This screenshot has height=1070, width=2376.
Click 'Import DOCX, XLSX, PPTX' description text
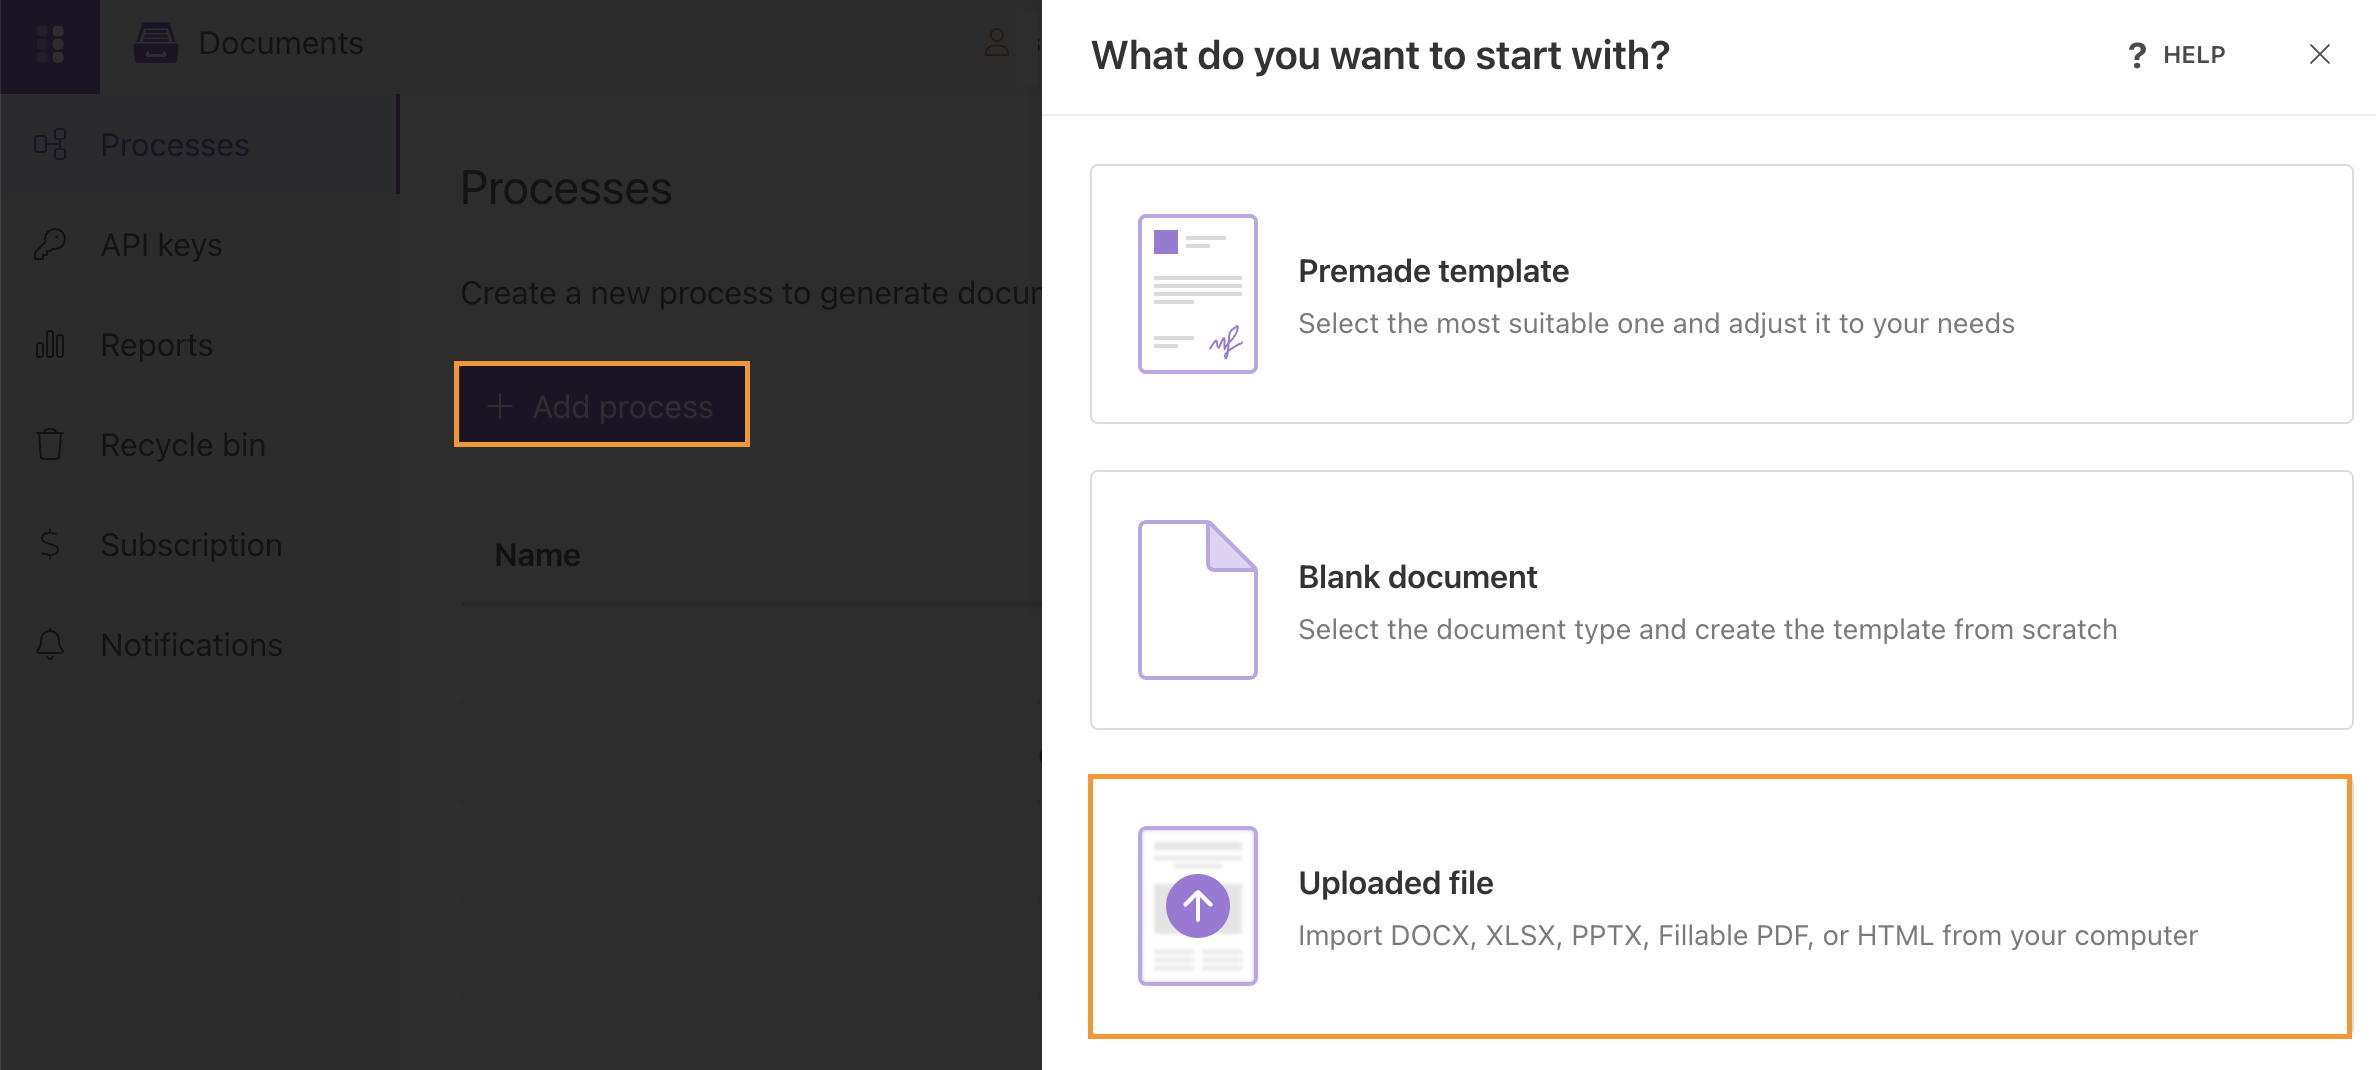[1748, 935]
